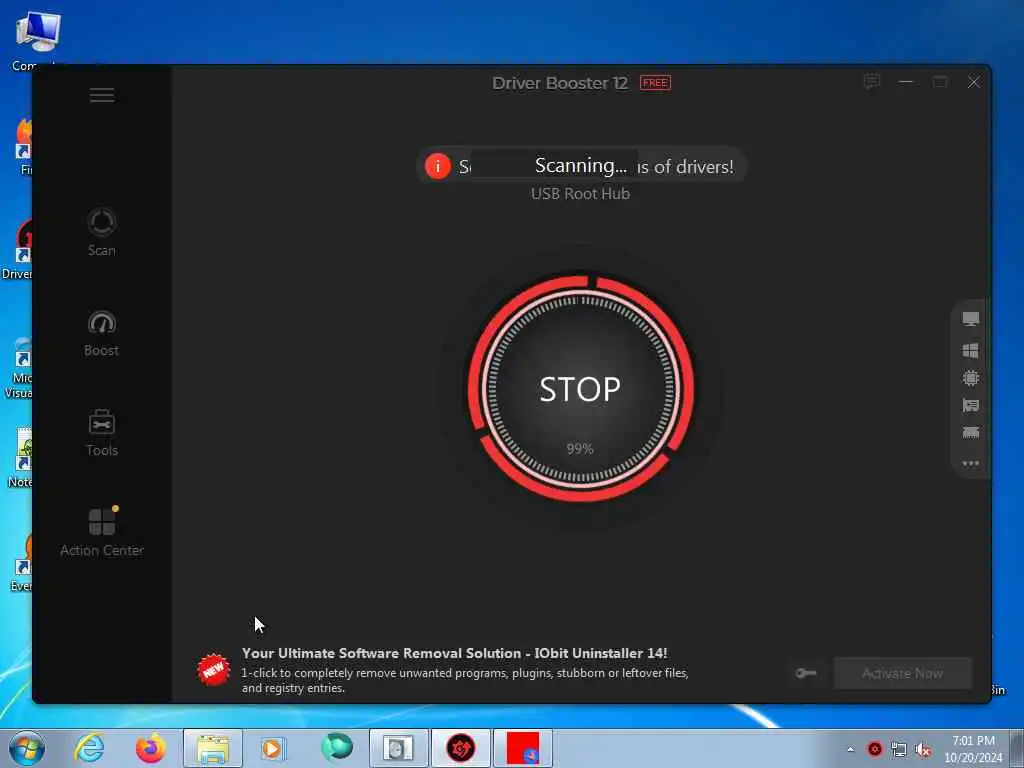Viewport: 1024px width, 768px height.
Task: Switch to Driver Booster taskbar button
Action: [460, 748]
